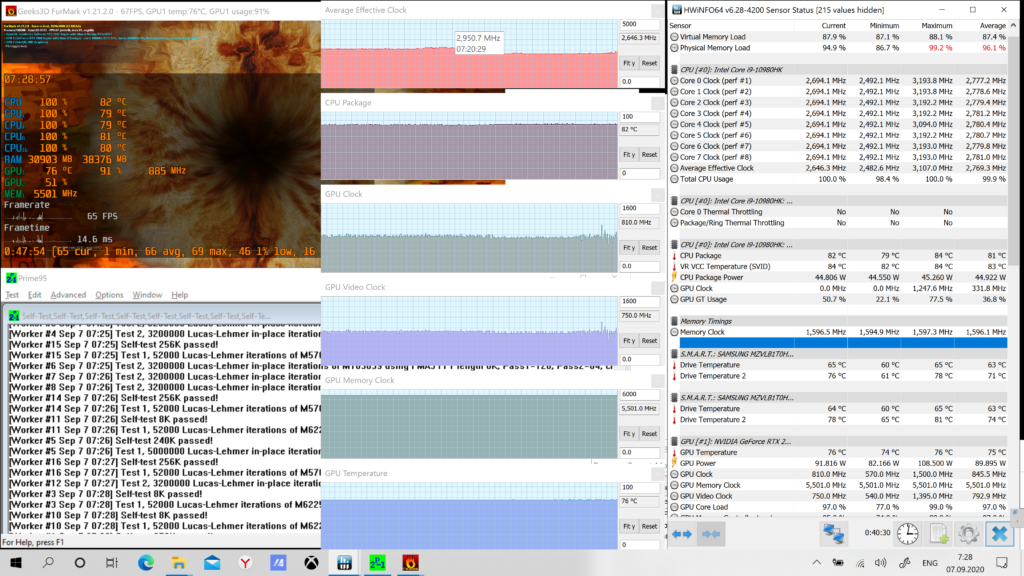
Task: Click the Wi-Fi network tray icon
Action: [860, 563]
